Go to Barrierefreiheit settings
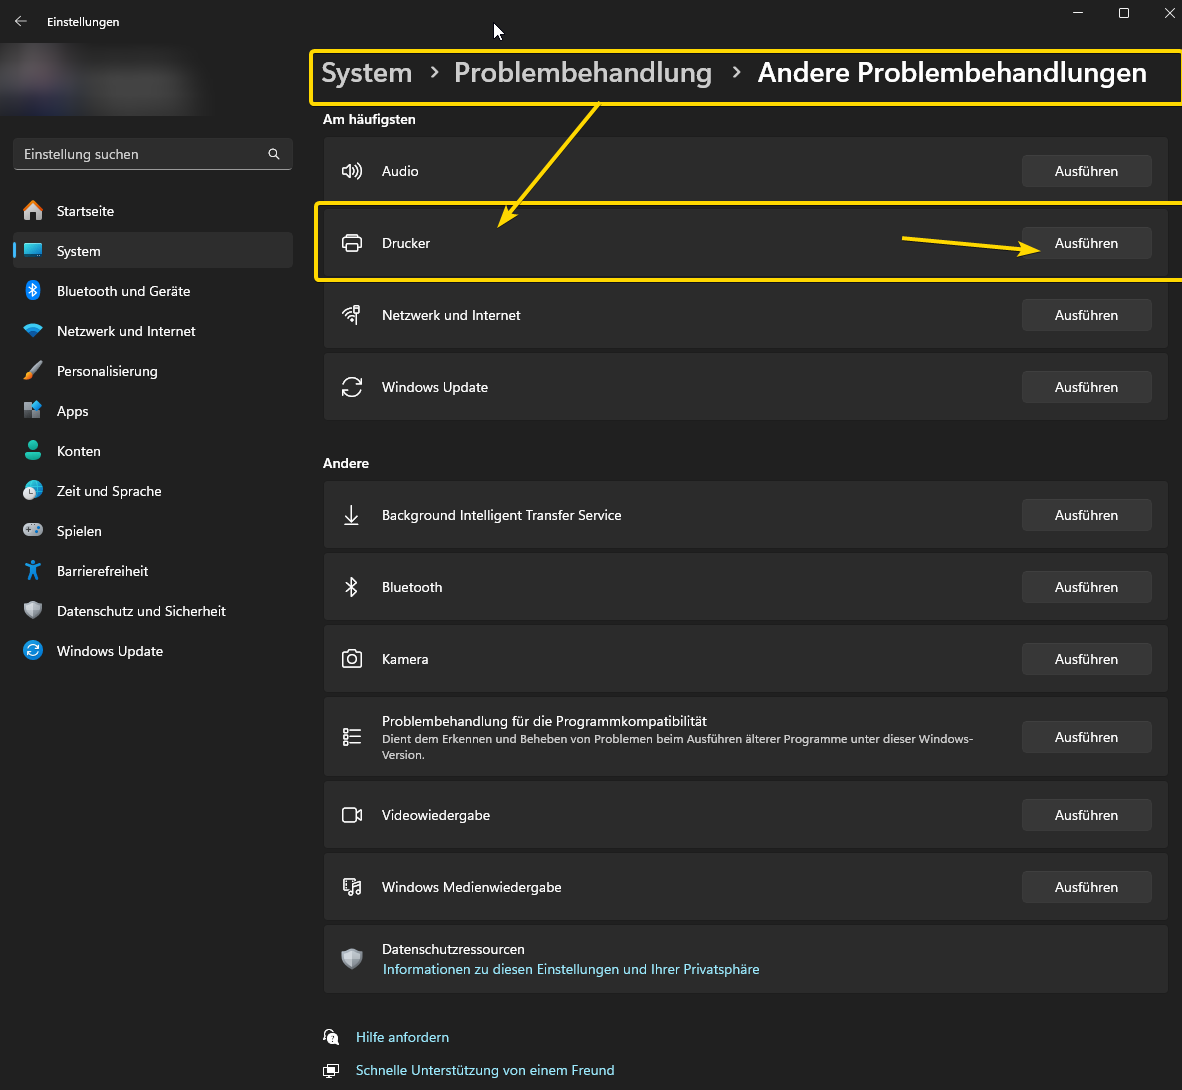This screenshot has width=1182, height=1090. point(102,571)
